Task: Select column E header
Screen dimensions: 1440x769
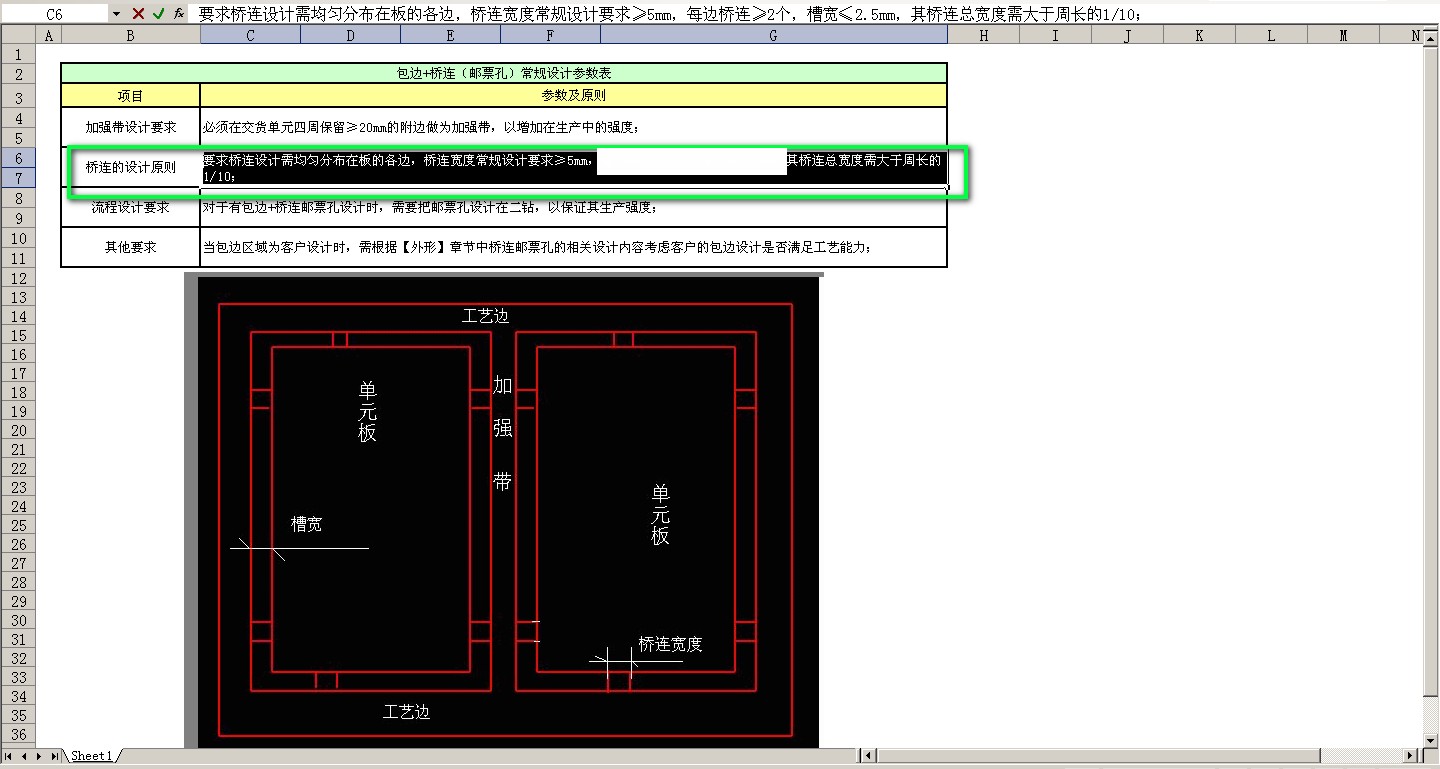Action: (x=450, y=35)
